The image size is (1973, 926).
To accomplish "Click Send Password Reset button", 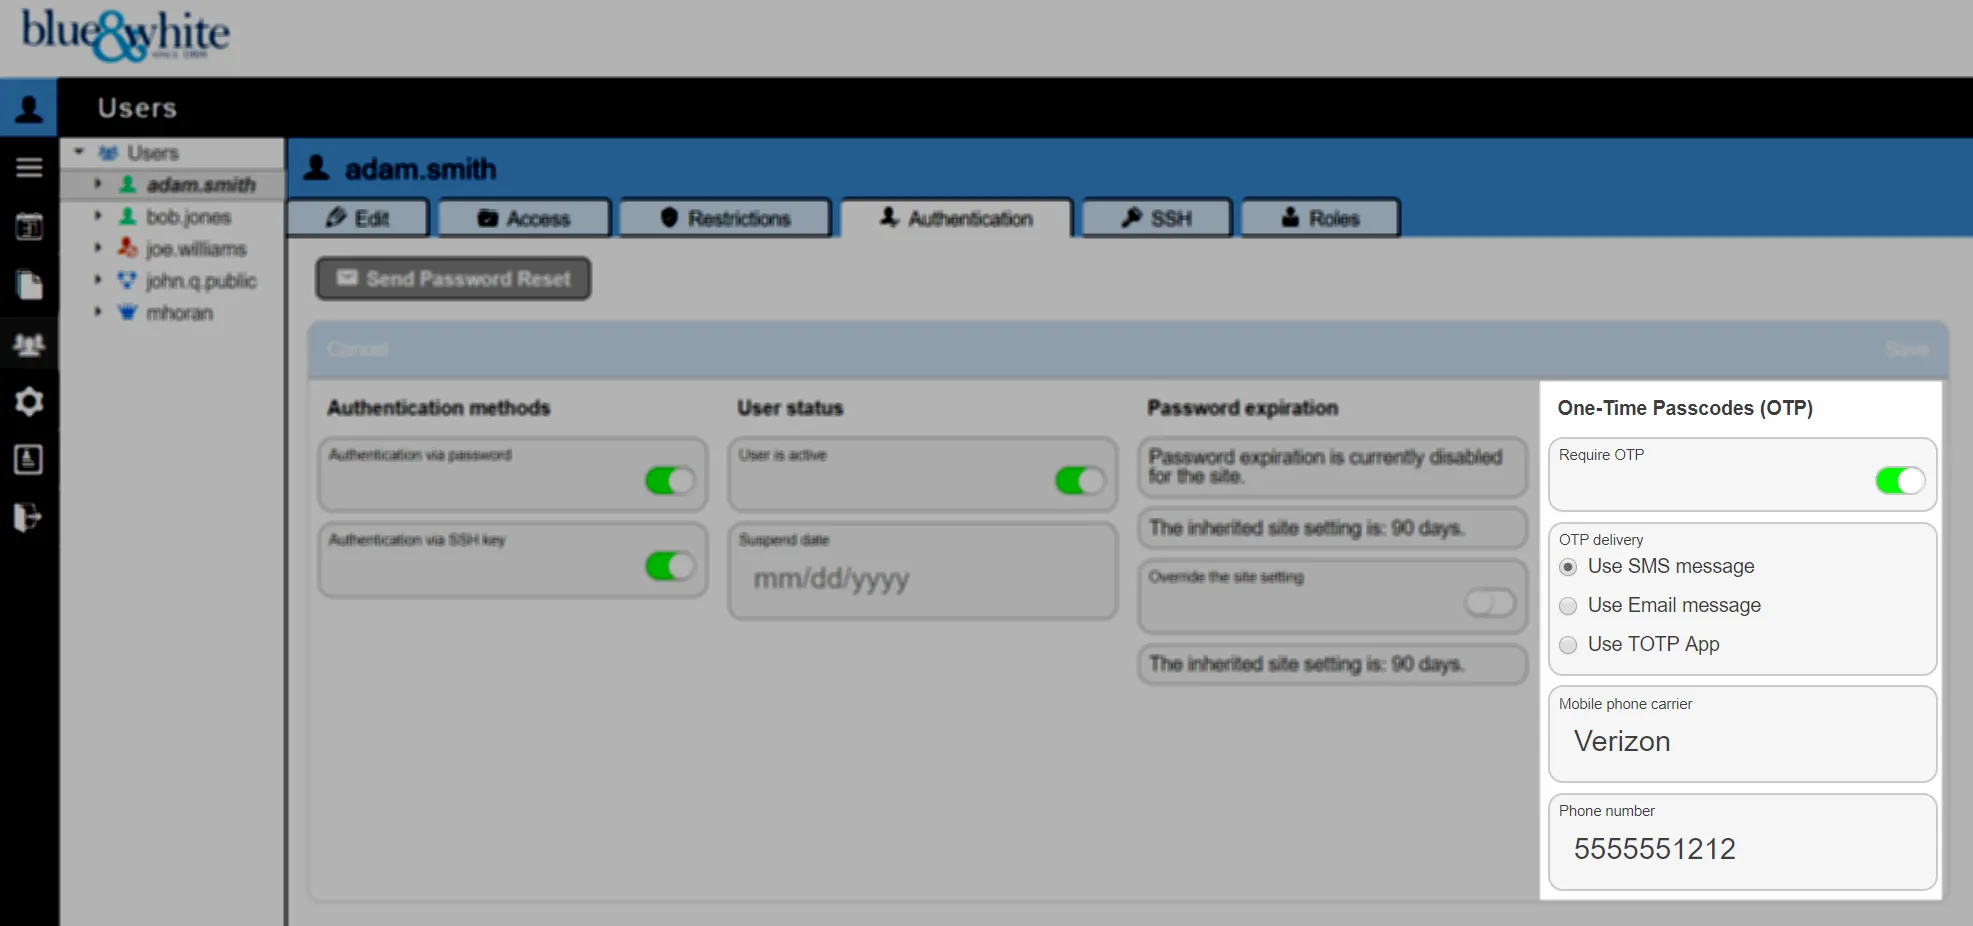I will point(454,279).
